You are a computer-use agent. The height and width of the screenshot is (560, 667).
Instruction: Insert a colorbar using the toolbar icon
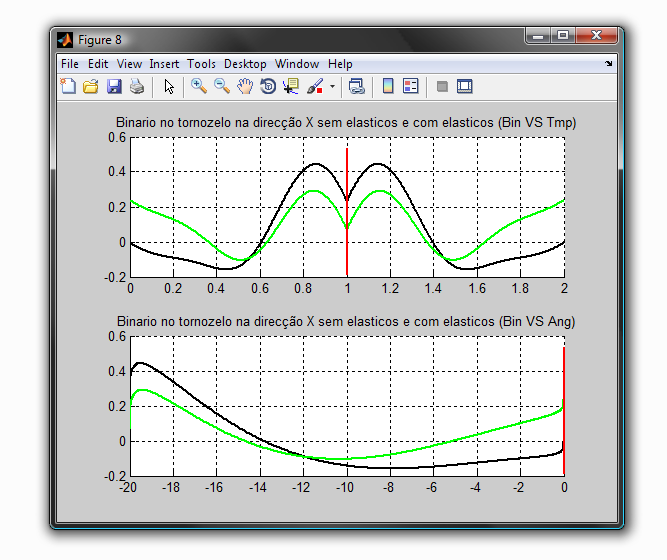click(388, 87)
